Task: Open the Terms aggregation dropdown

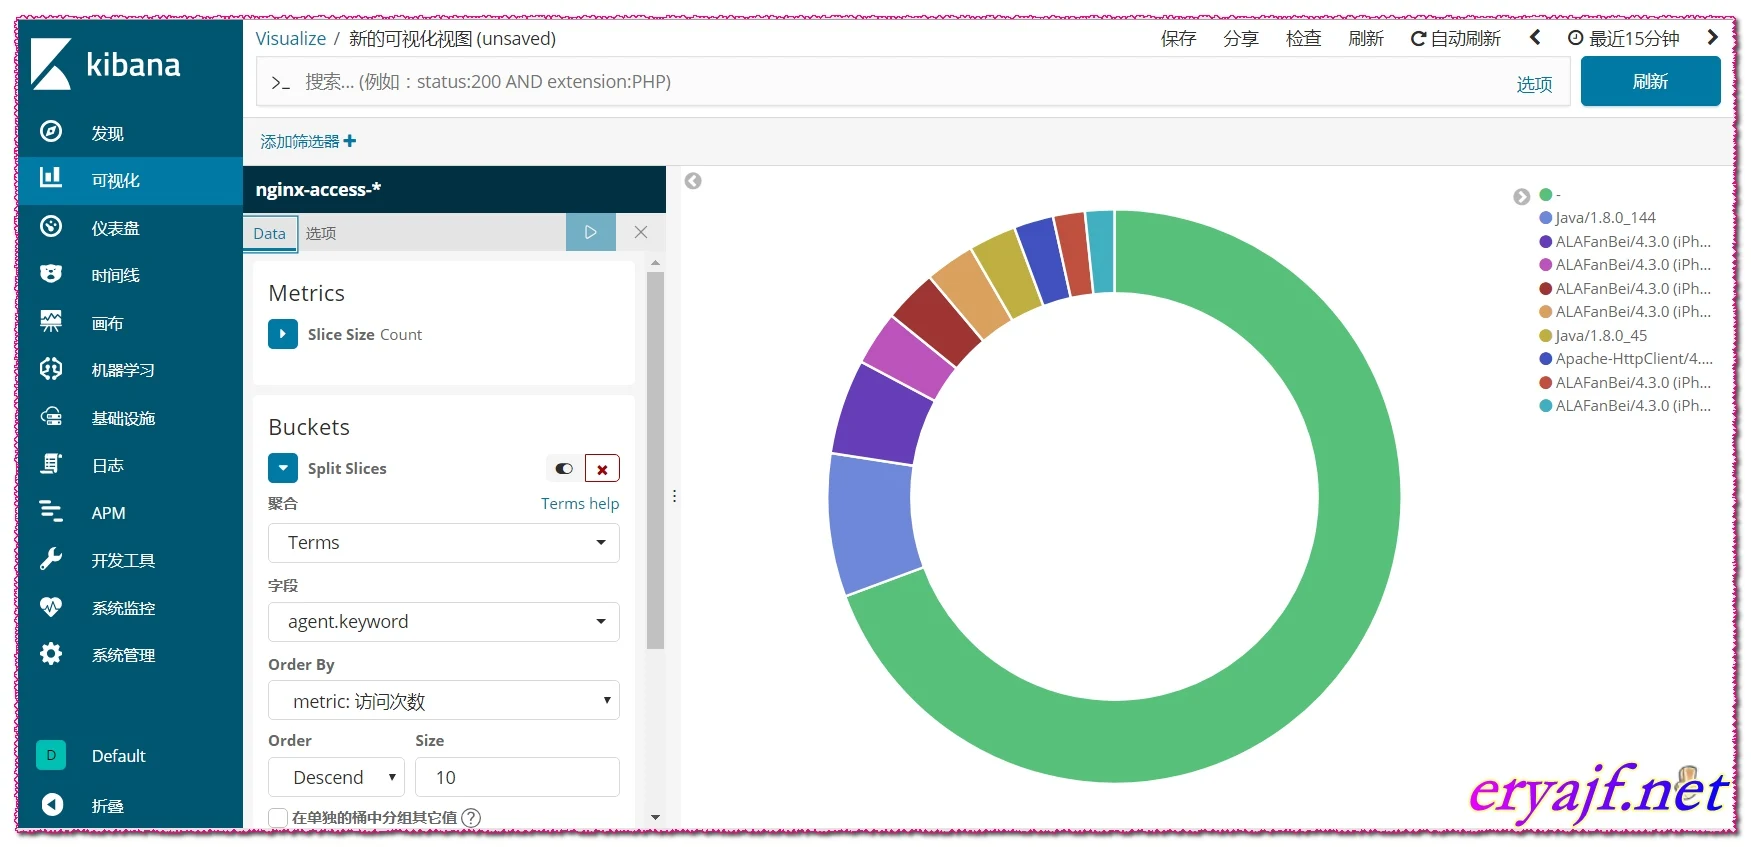Action: point(444,543)
